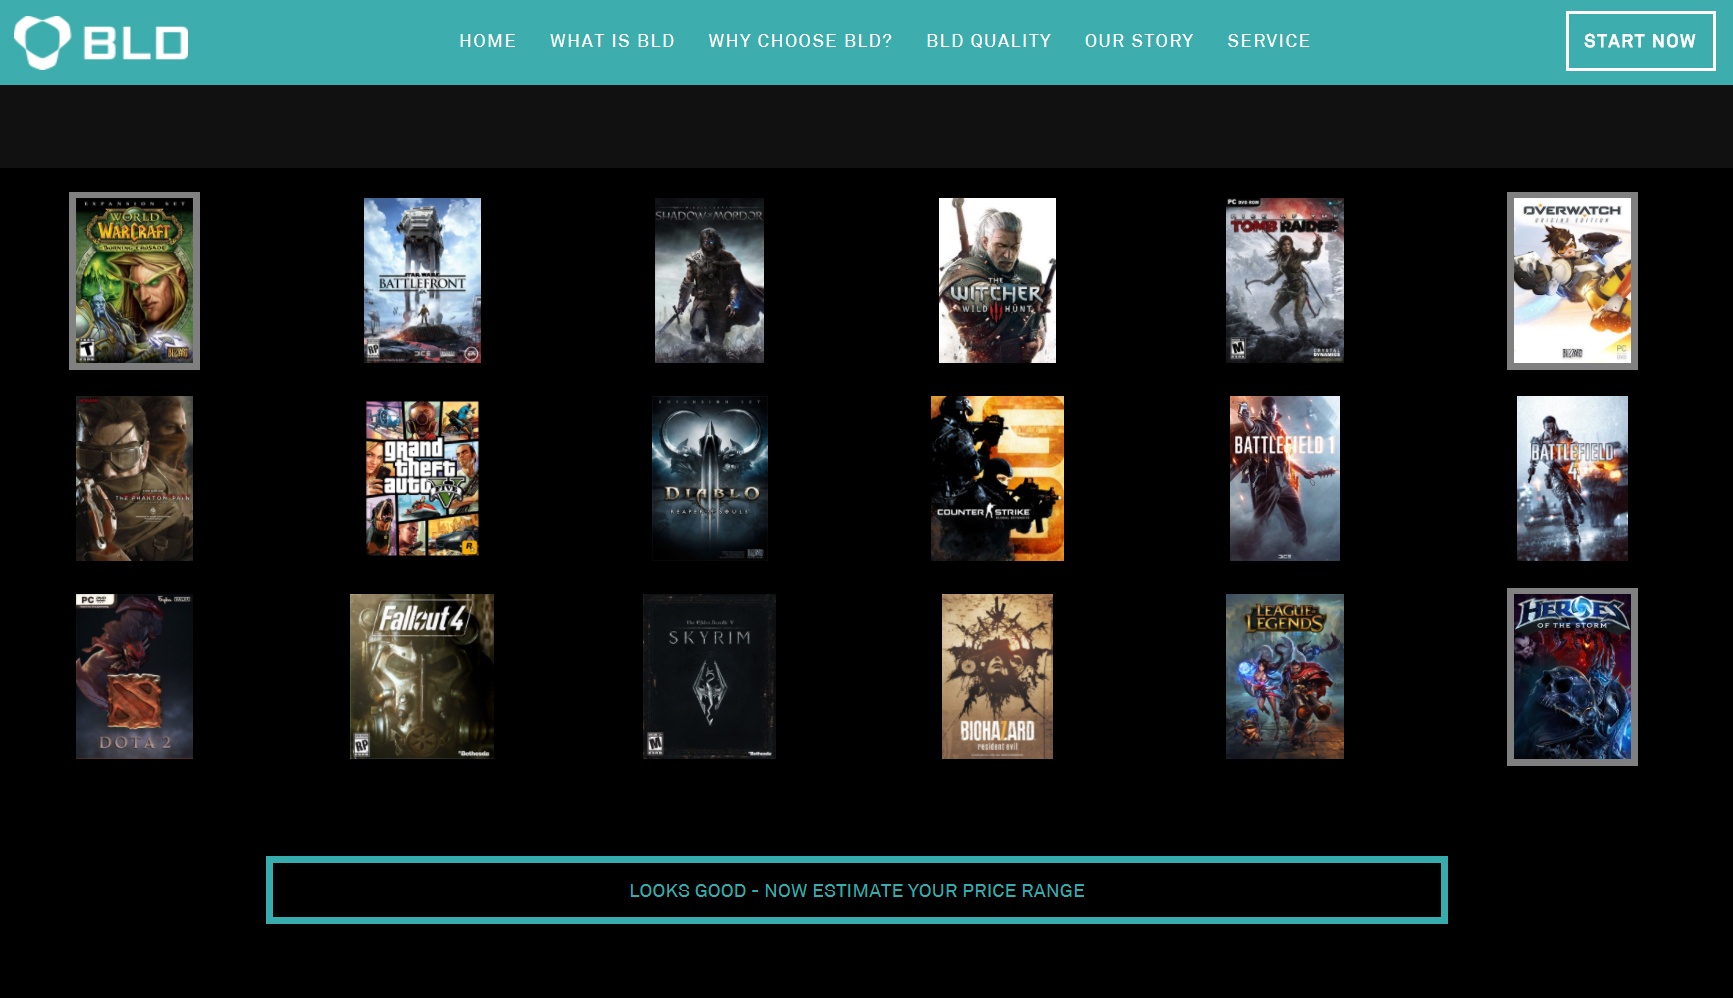The height and width of the screenshot is (998, 1733).
Task: Choose the Witcher 3 Wild Hunt cover
Action: click(x=997, y=280)
